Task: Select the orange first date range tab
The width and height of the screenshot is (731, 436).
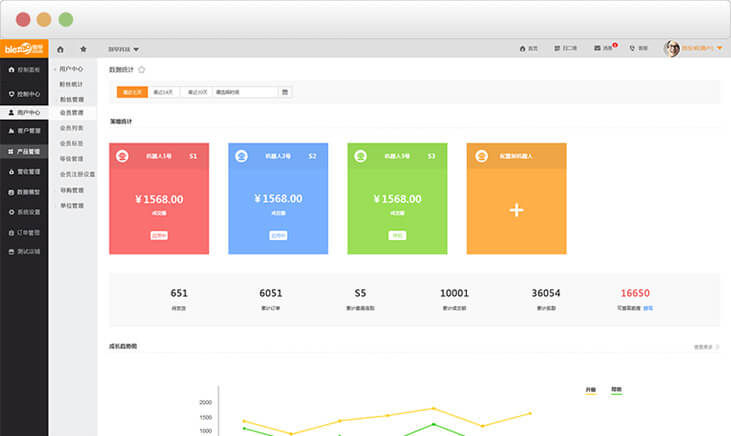Action: [132, 92]
